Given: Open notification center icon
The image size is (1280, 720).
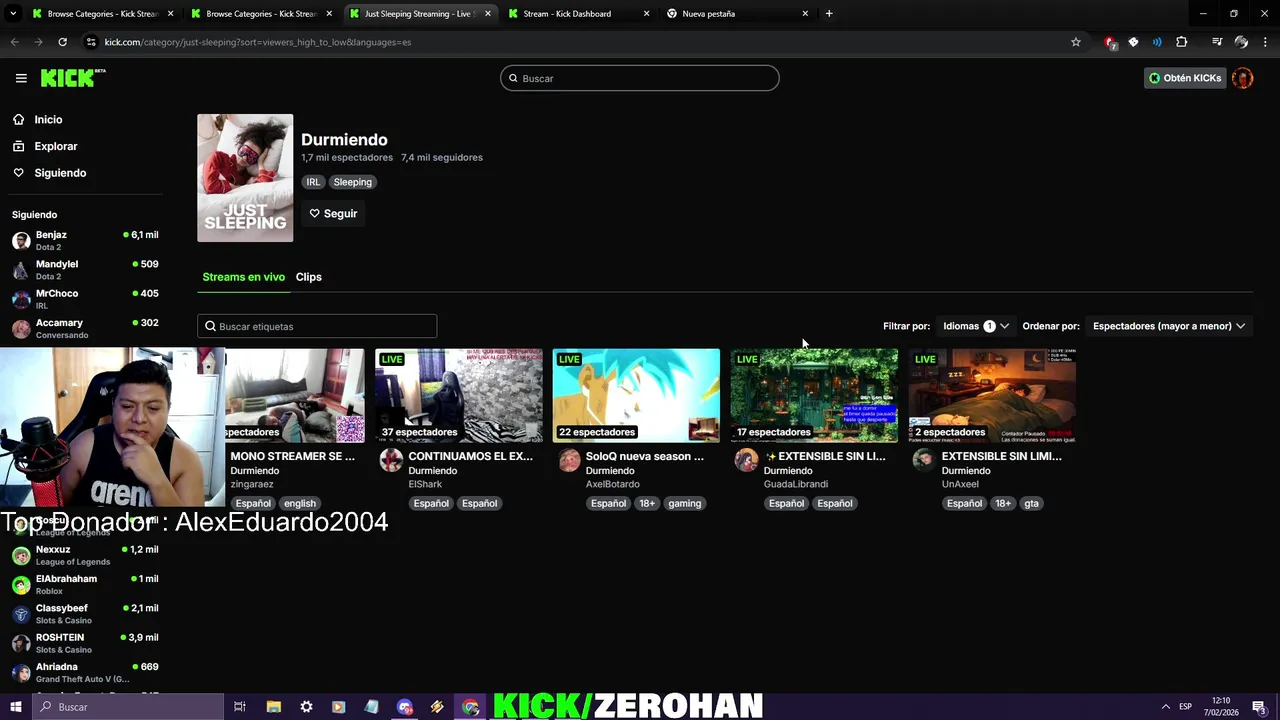Looking at the screenshot, I should pos(1259,707).
